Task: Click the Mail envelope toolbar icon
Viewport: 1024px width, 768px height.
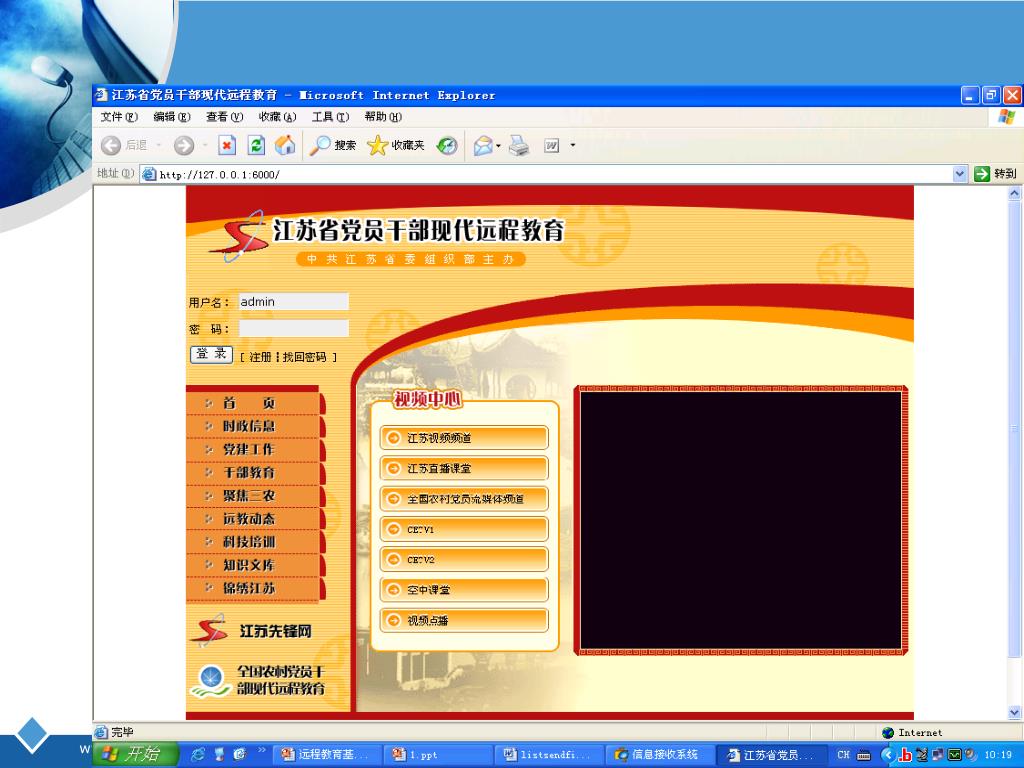Action: click(x=483, y=145)
